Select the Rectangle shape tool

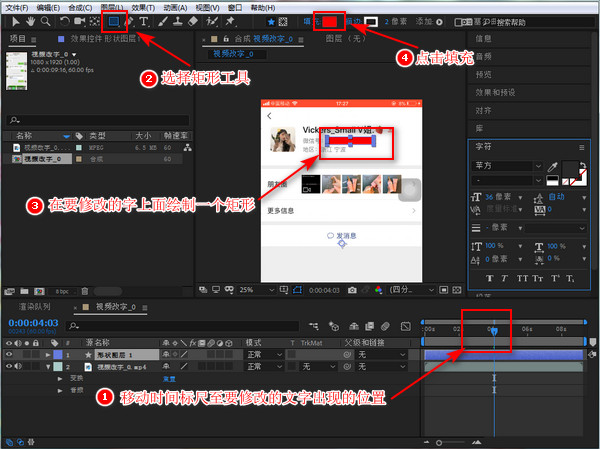[x=115, y=21]
